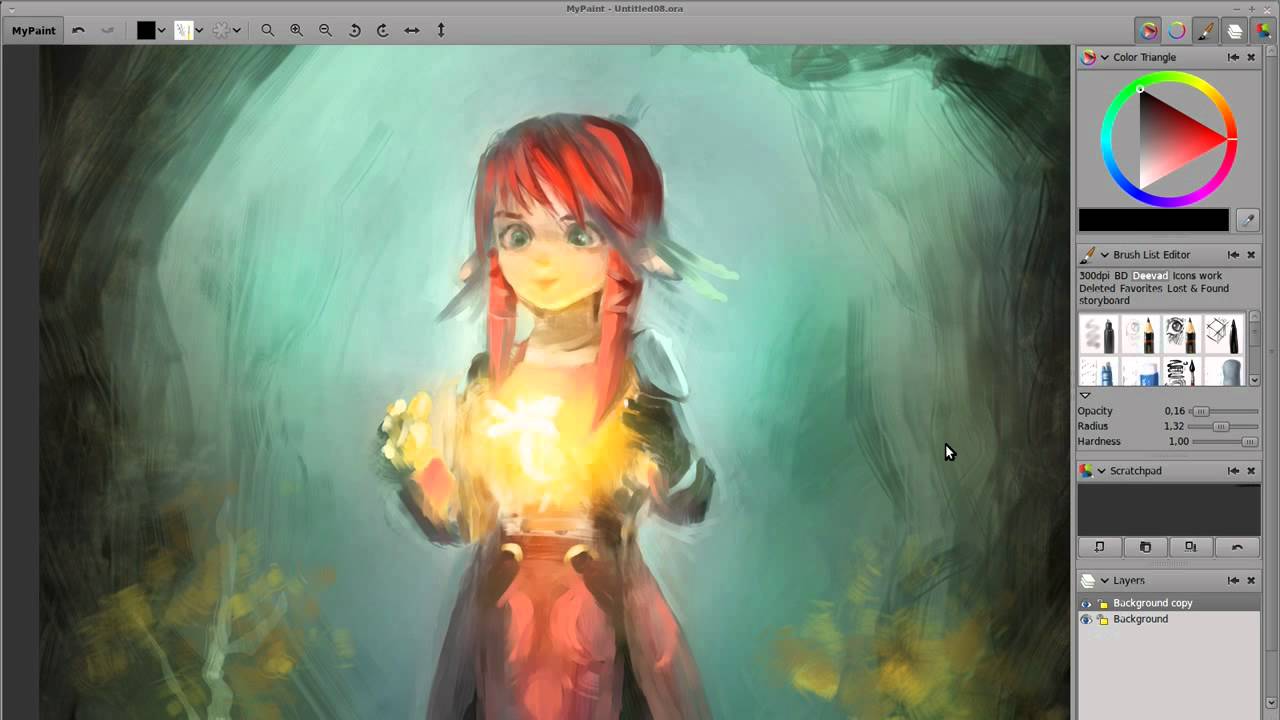This screenshot has height=720, width=1280.
Task: Select the BD brush group
Action: 1121,275
